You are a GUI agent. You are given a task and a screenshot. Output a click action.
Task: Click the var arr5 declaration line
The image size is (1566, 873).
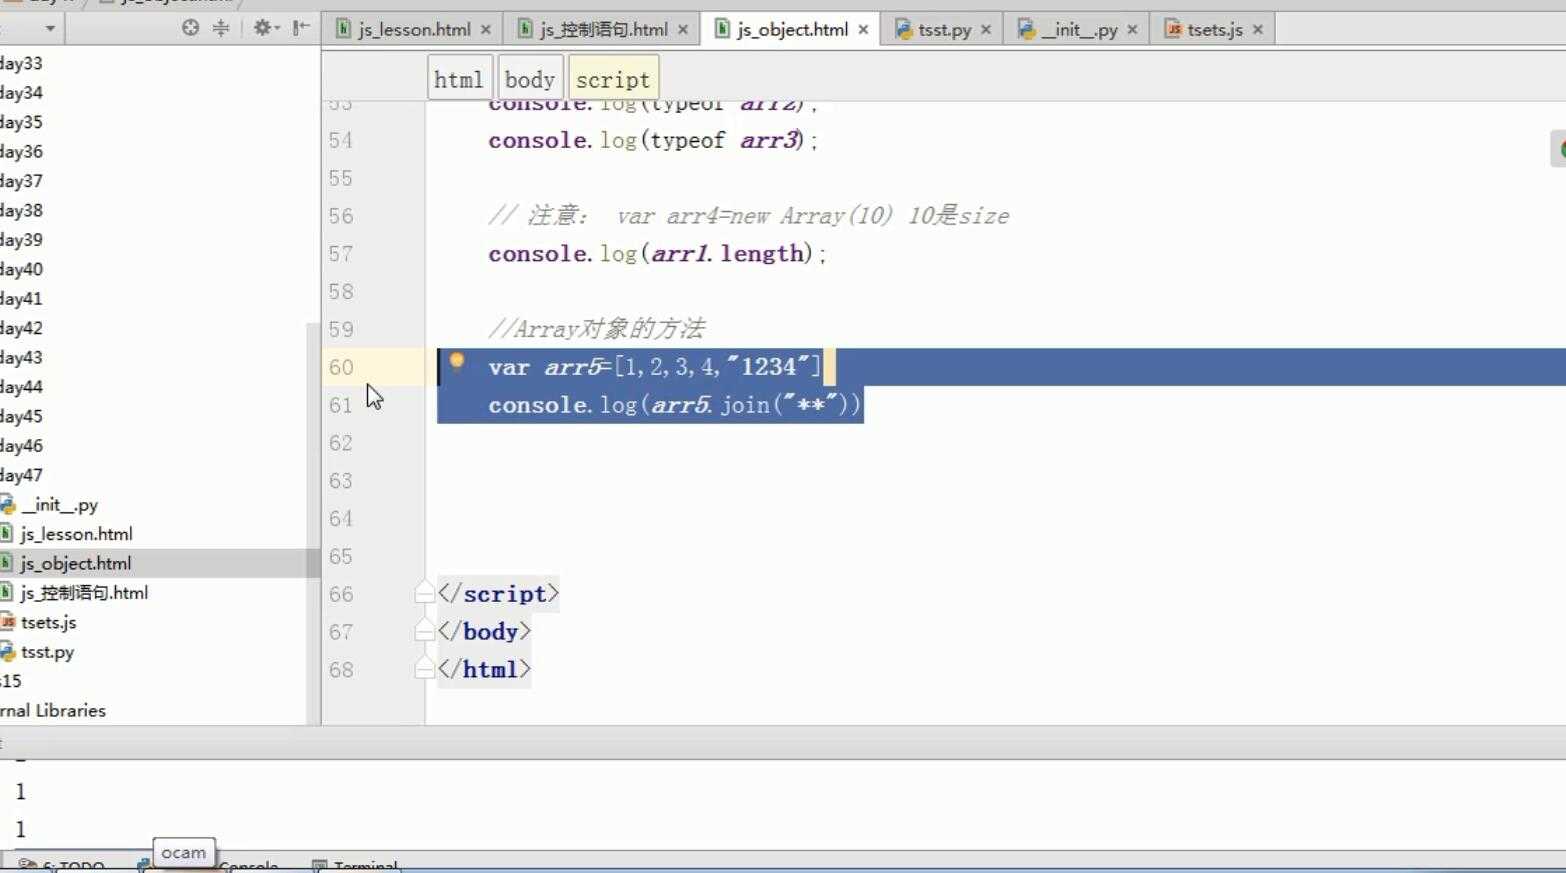click(655, 367)
